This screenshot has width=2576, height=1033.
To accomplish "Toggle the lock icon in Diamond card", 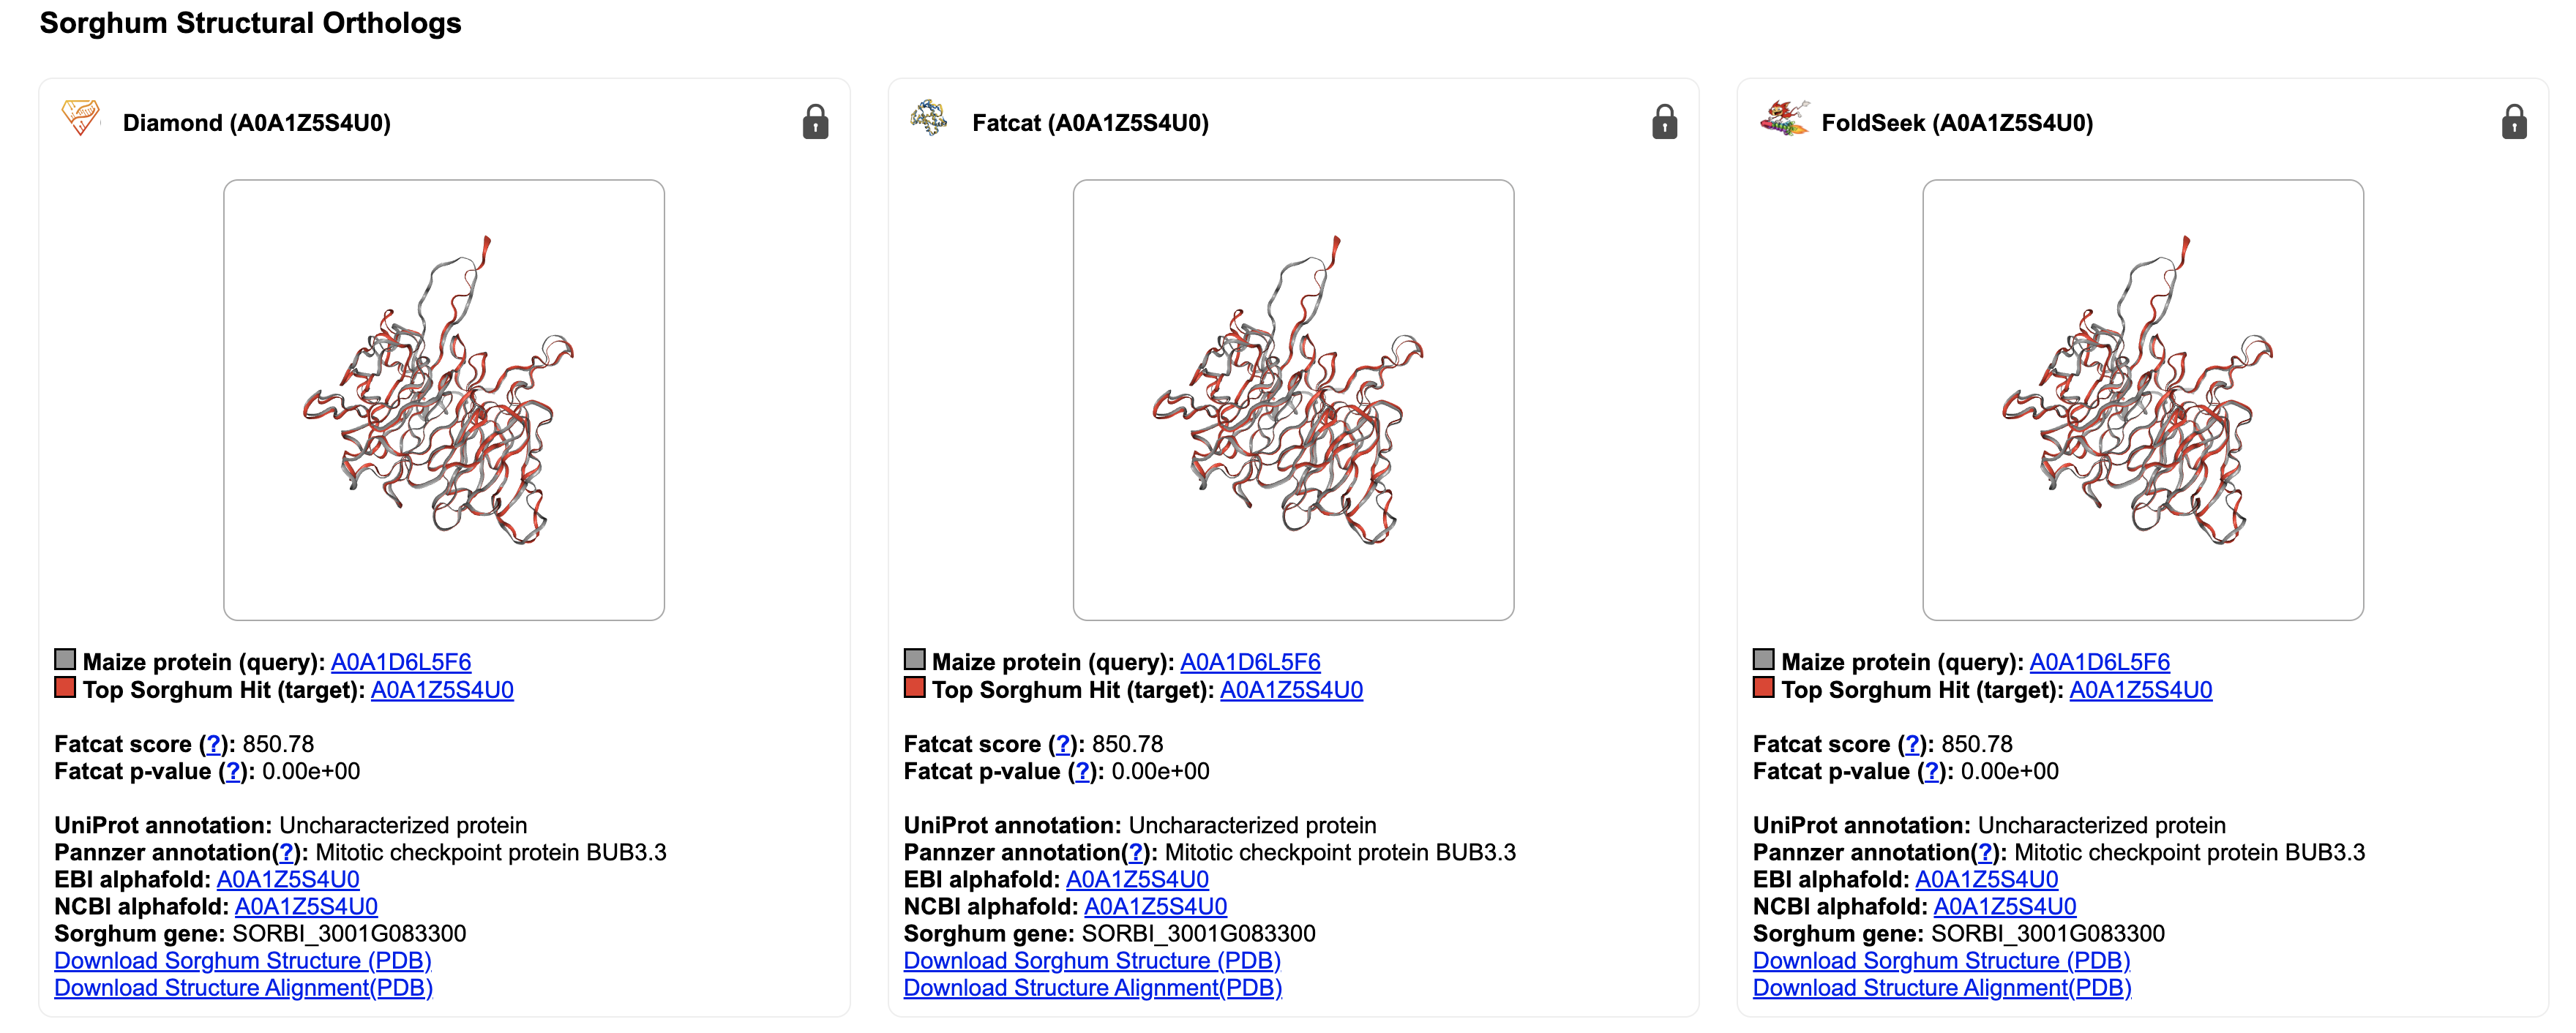I will (x=815, y=122).
